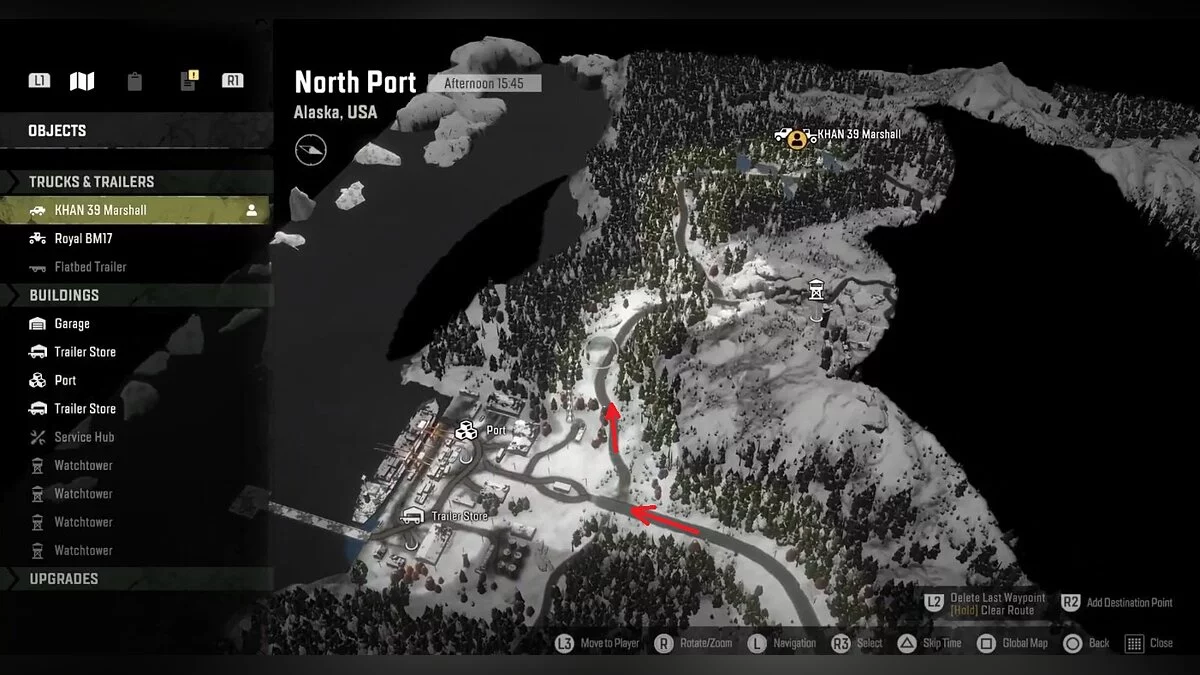This screenshot has width=1200, height=675.
Task: Click the Close prompt in the corner
Action: click(x=1149, y=643)
